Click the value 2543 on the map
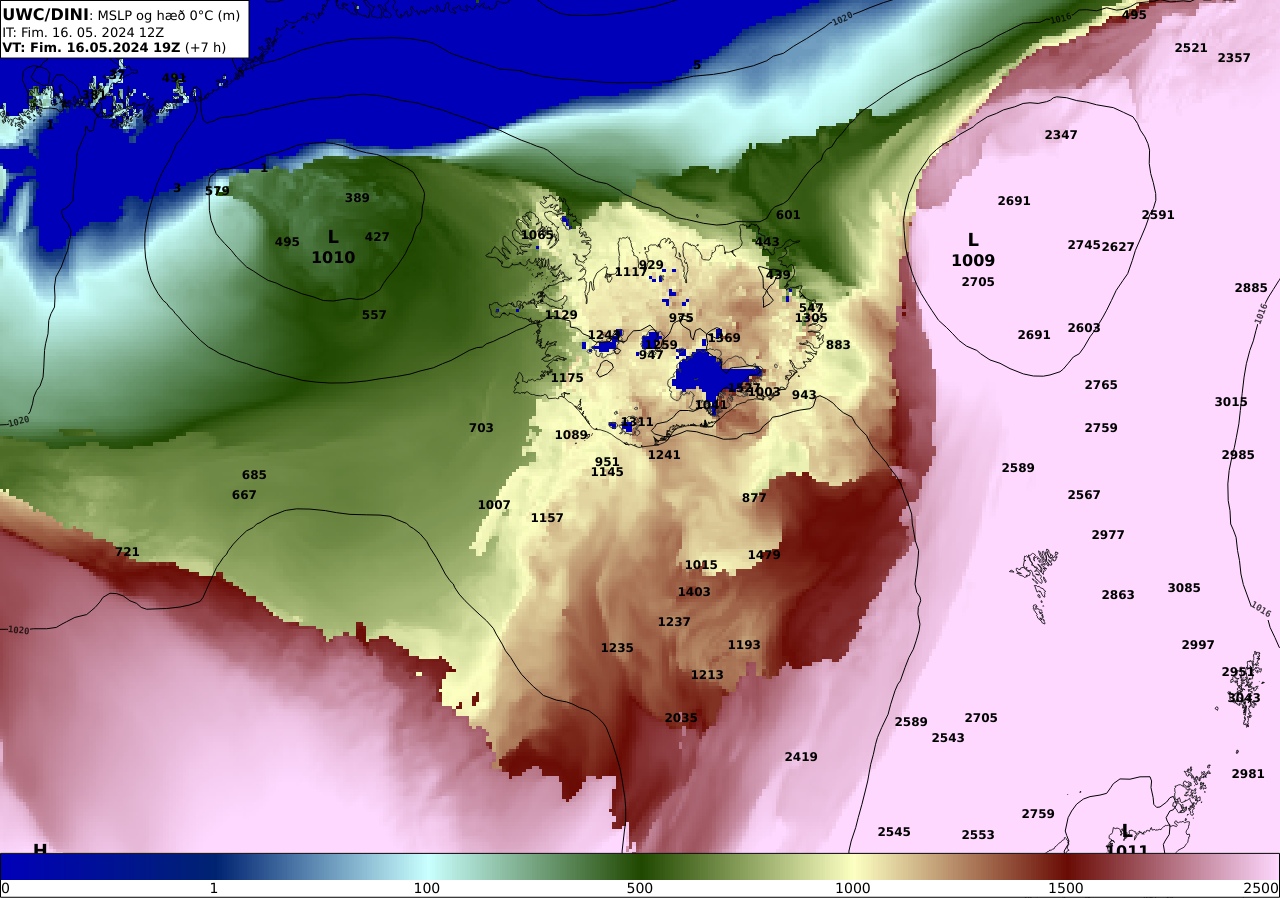 pyautogui.click(x=948, y=738)
